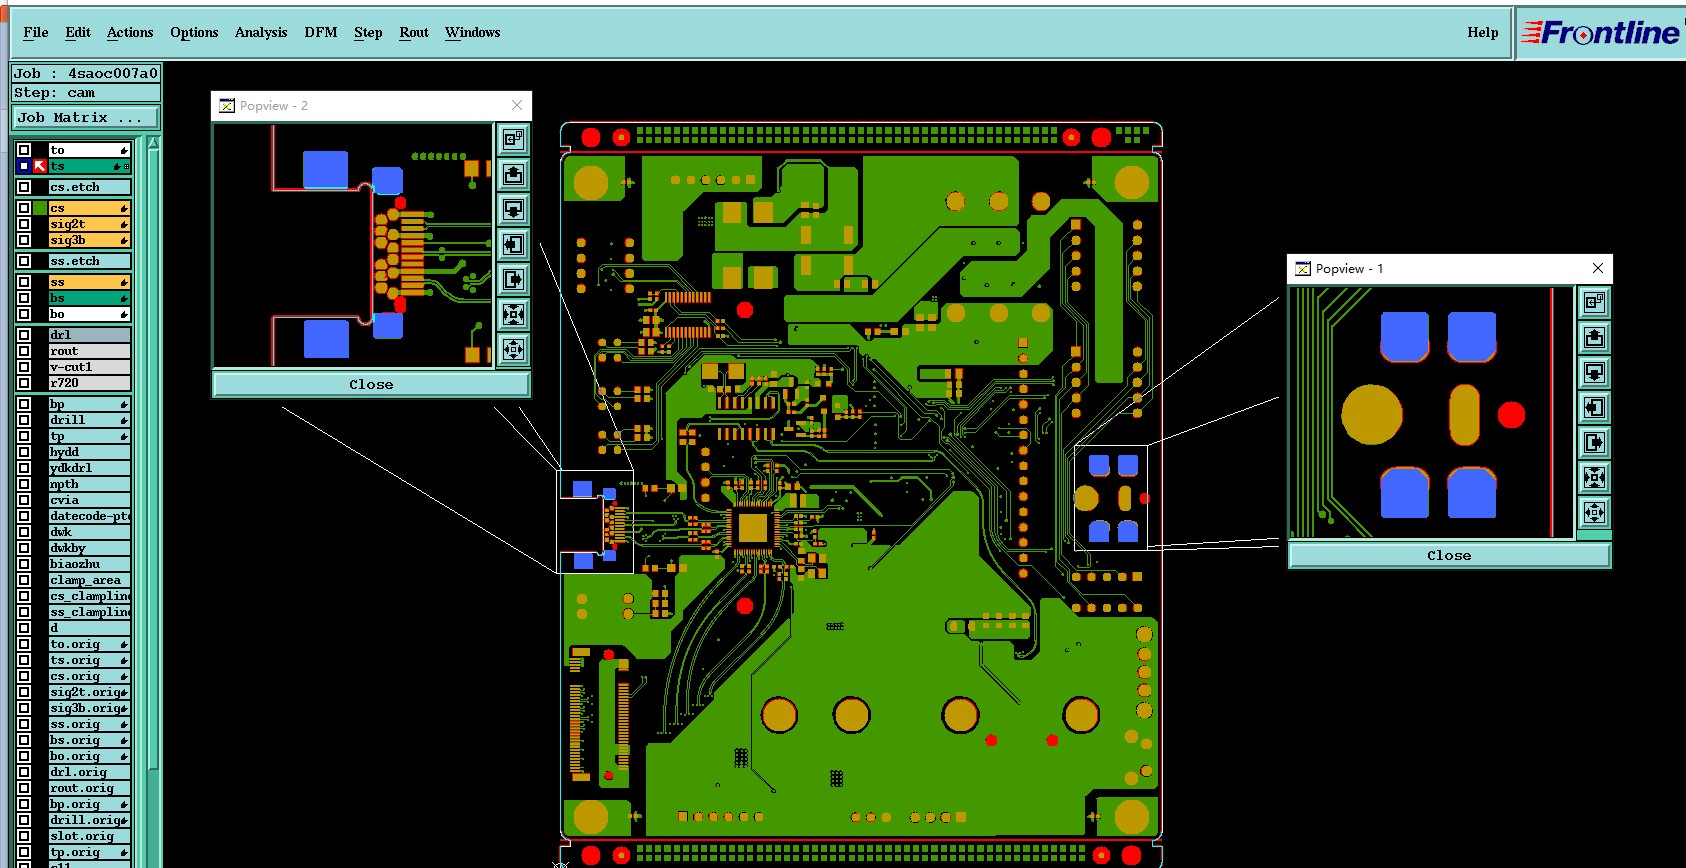Close Popview 2 using its Close button
Screen dimensions: 1686x868
[x=371, y=384]
